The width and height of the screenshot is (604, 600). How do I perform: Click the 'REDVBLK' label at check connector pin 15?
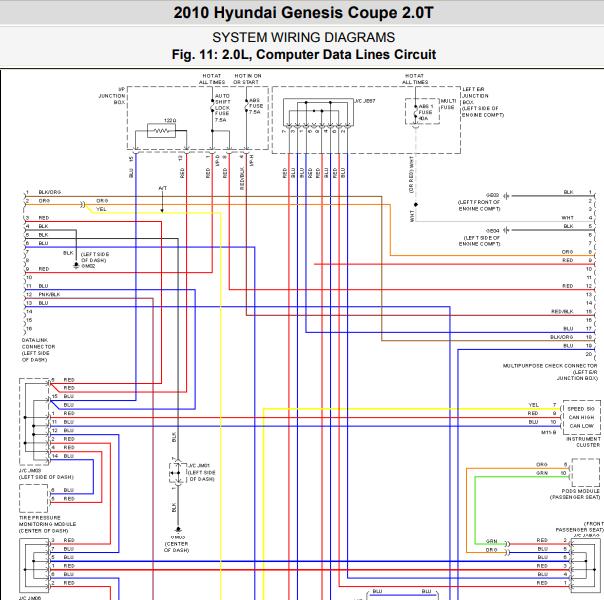pyautogui.click(x=562, y=311)
